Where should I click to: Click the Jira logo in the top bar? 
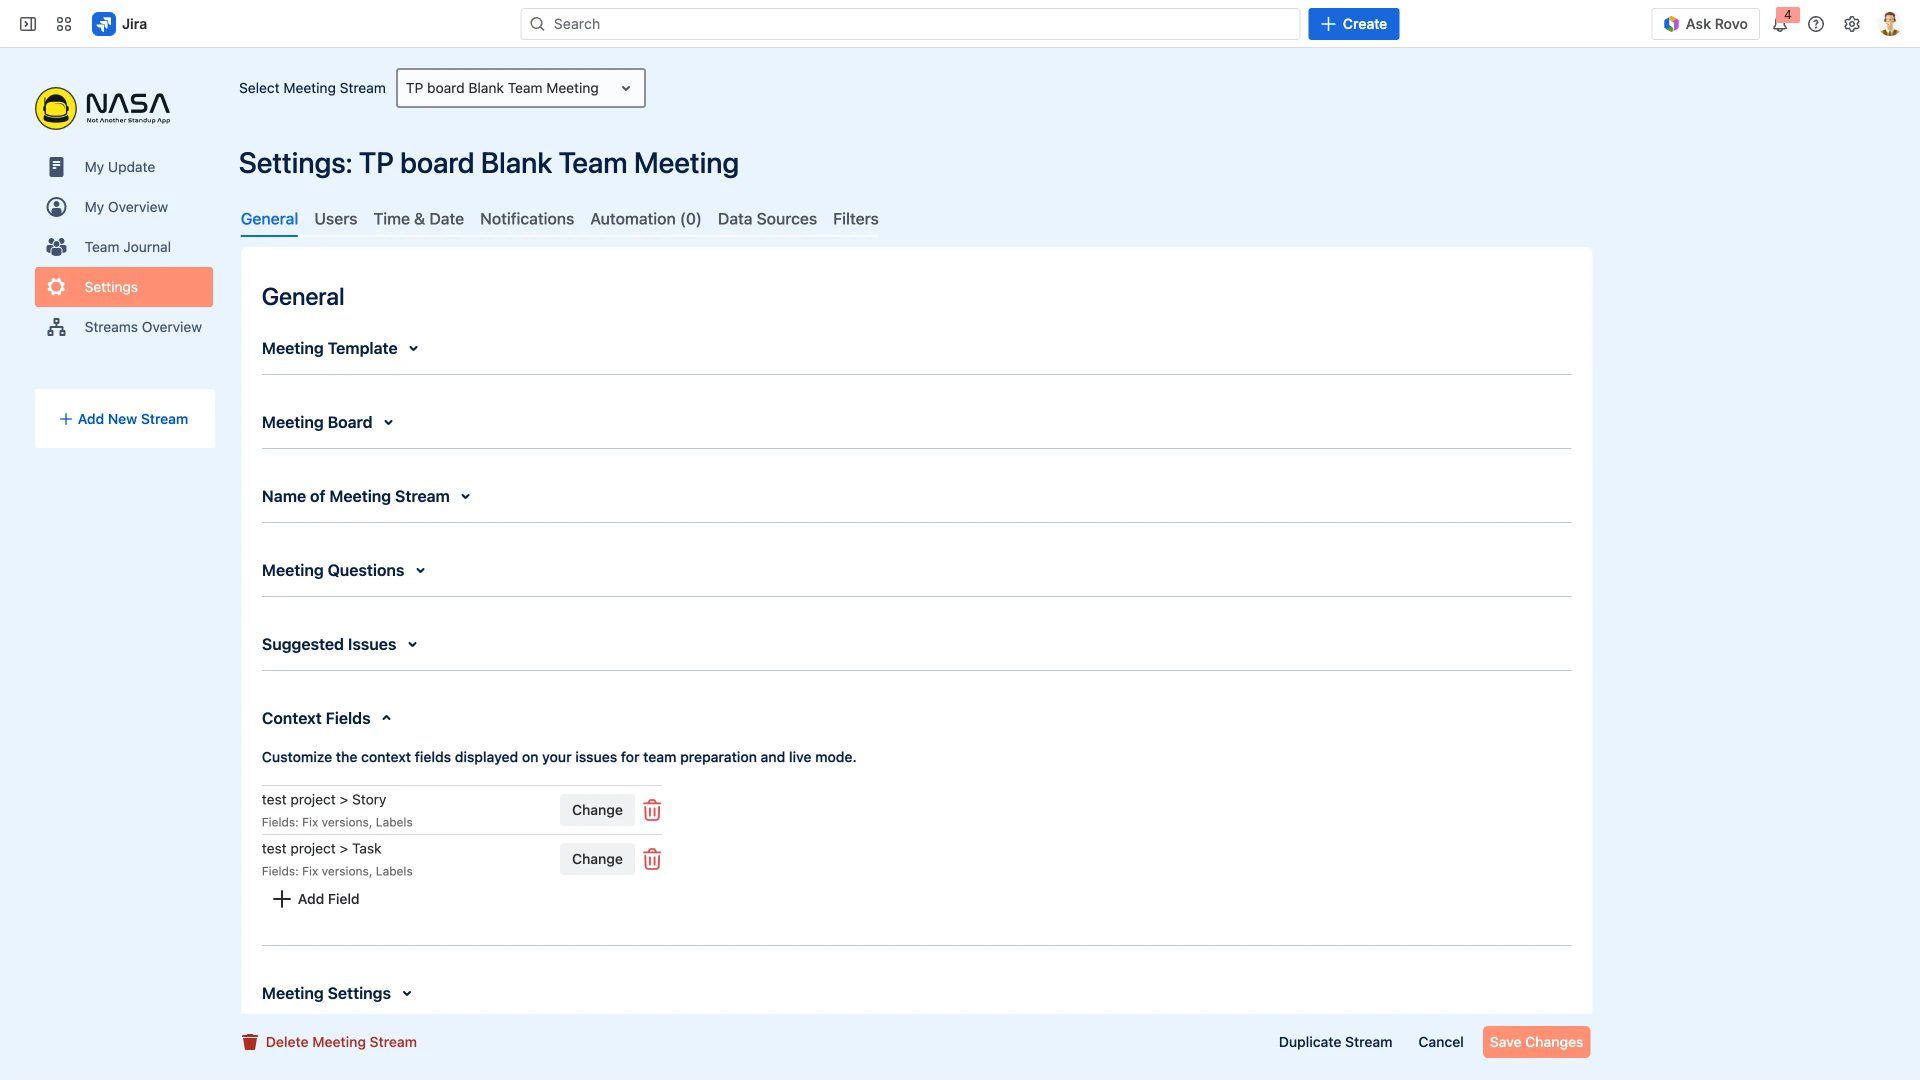pyautogui.click(x=106, y=23)
